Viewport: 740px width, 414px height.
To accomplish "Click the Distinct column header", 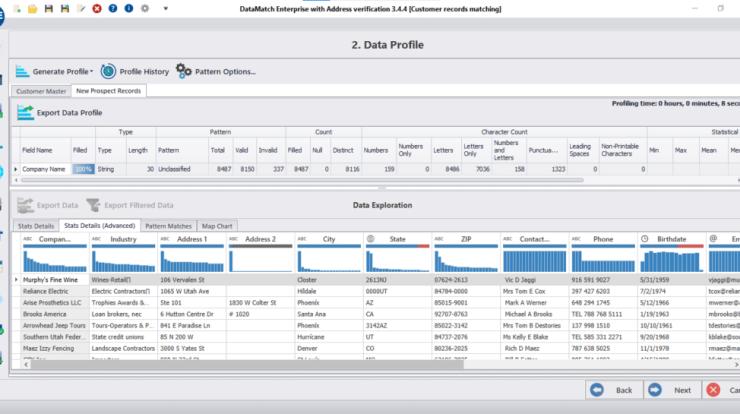I will pyautogui.click(x=343, y=150).
